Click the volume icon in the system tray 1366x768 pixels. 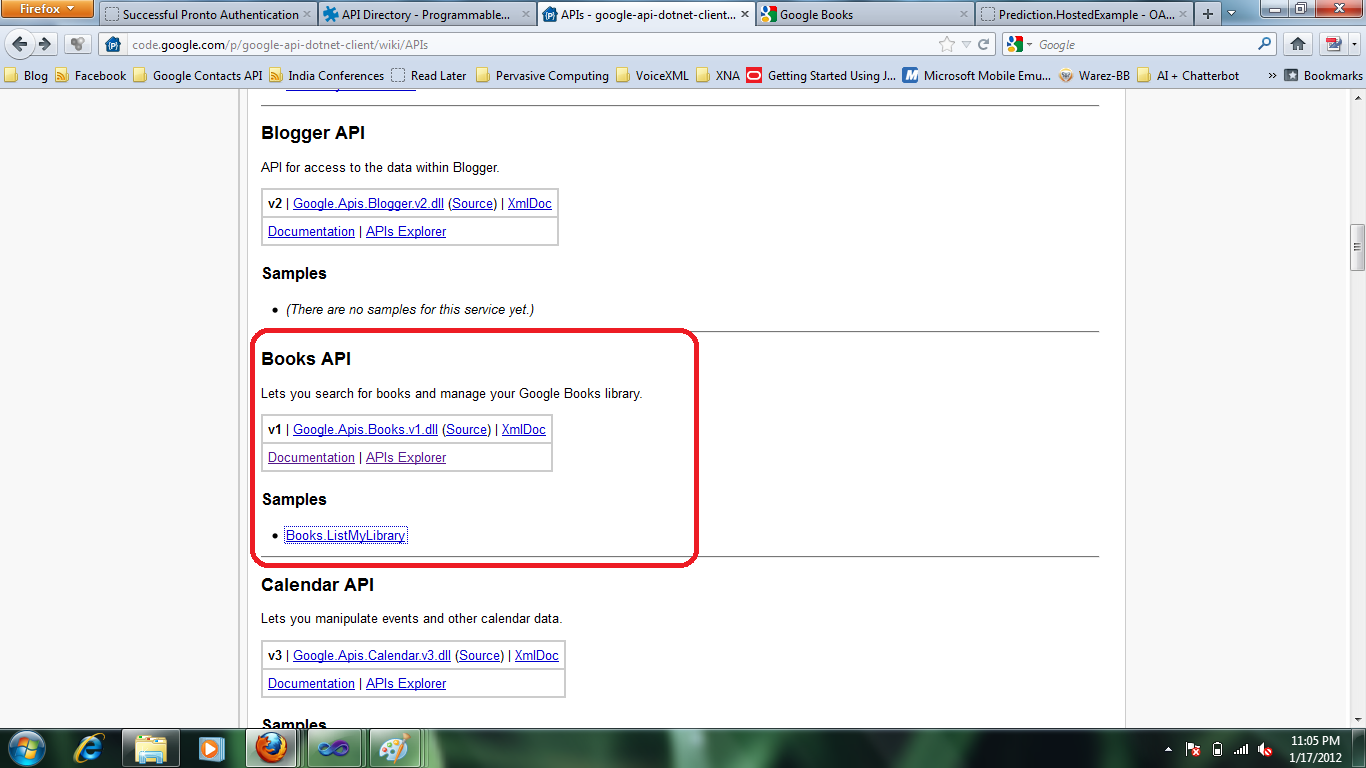click(1266, 748)
